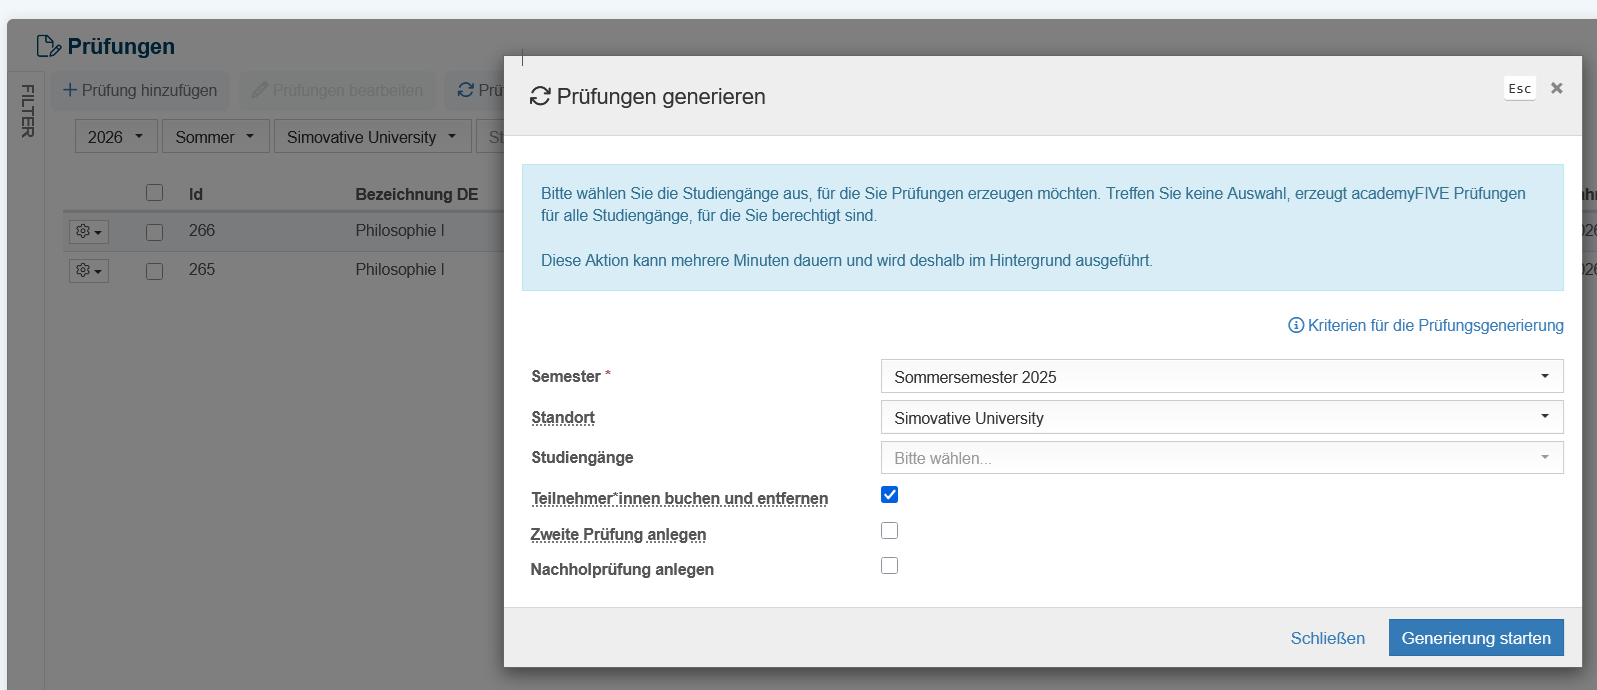
Task: Select checkbox for row 265
Action: click(154, 271)
